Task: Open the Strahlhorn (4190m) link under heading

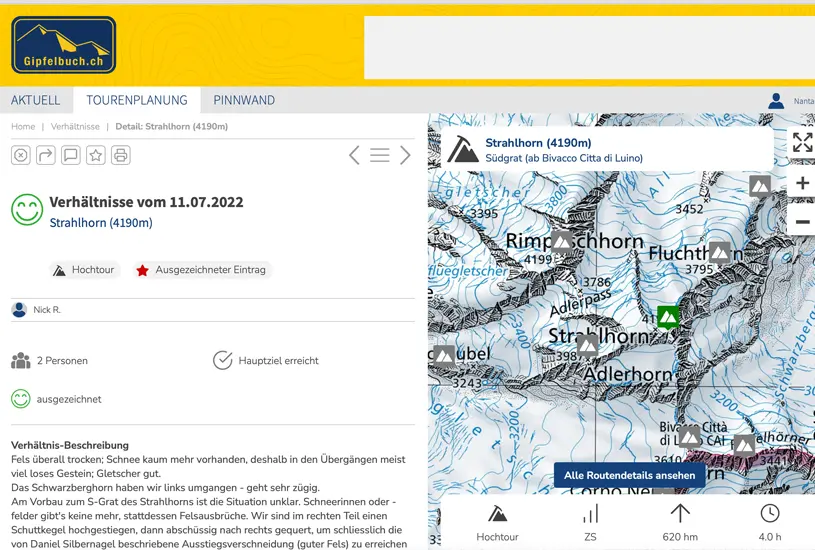Action: click(101, 223)
